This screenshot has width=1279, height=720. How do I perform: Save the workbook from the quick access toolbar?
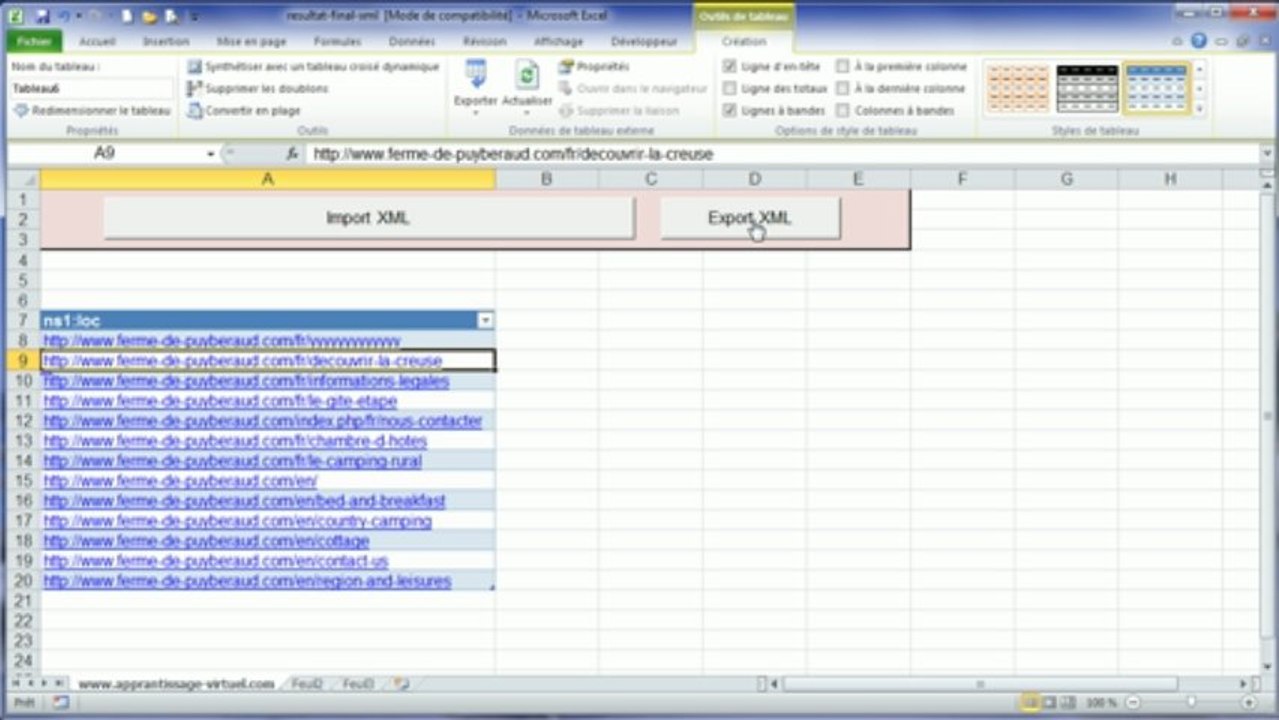point(42,16)
